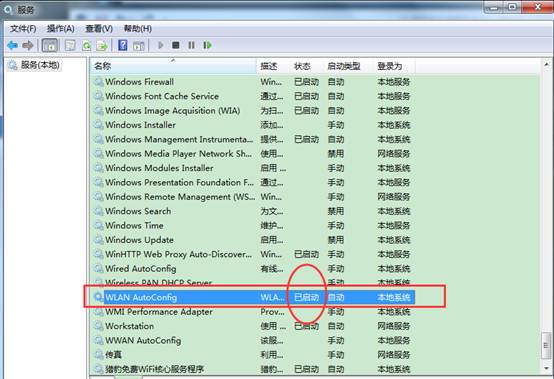Open the 文件(F) menu
The height and width of the screenshot is (379, 554).
pos(23,29)
